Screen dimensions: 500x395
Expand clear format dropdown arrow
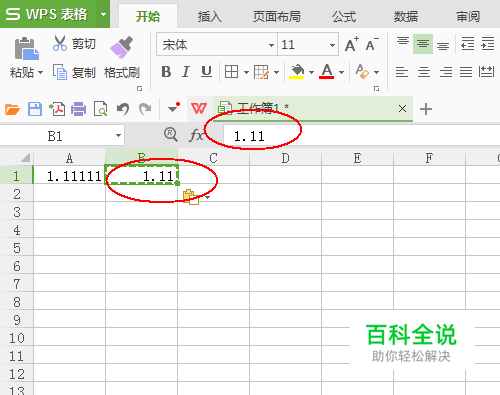coord(376,72)
